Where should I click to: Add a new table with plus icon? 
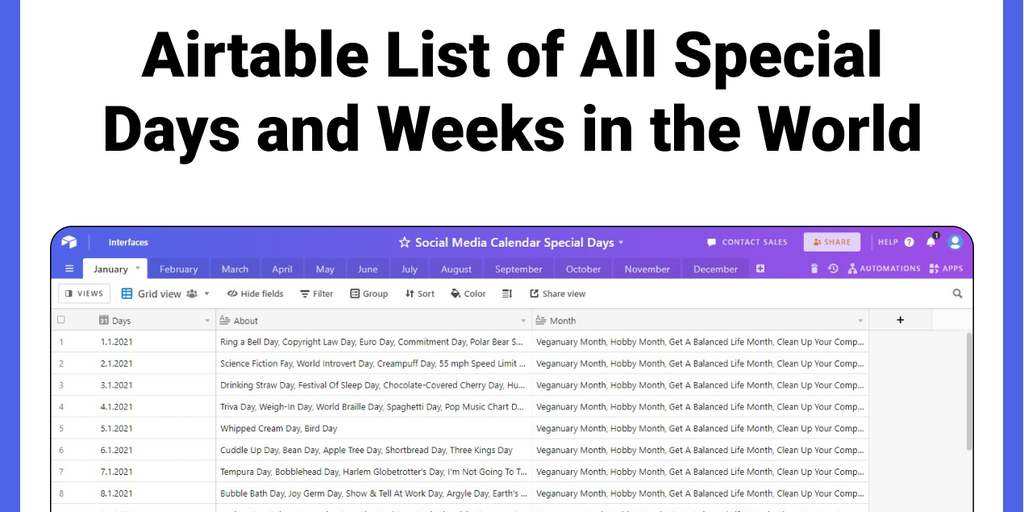[x=760, y=268]
